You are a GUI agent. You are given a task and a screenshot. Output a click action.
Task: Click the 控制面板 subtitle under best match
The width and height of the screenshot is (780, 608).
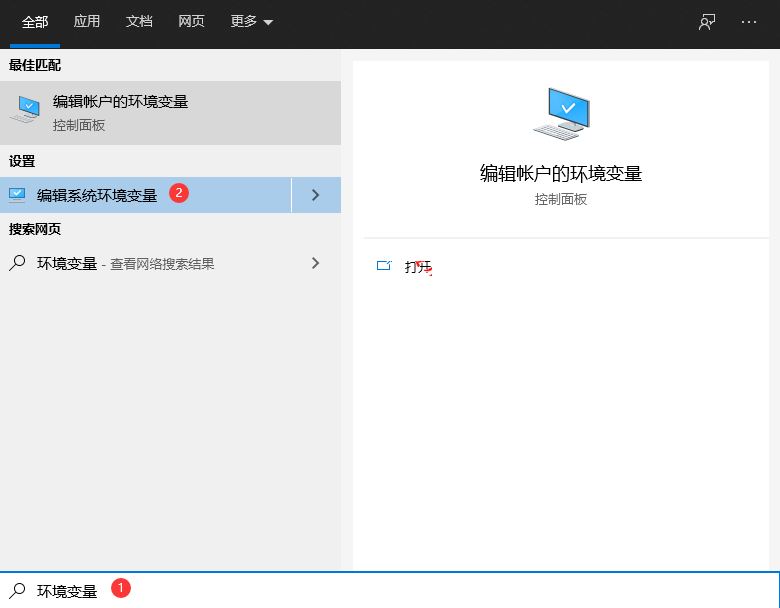point(79,125)
